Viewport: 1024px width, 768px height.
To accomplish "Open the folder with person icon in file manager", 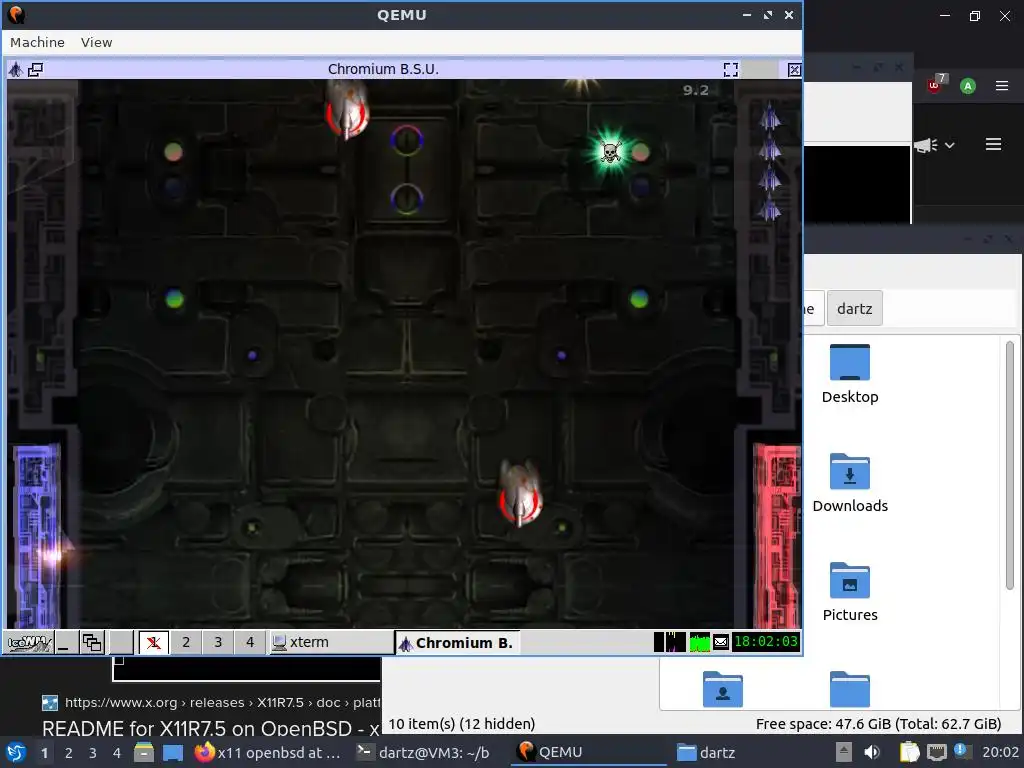I will (722, 689).
